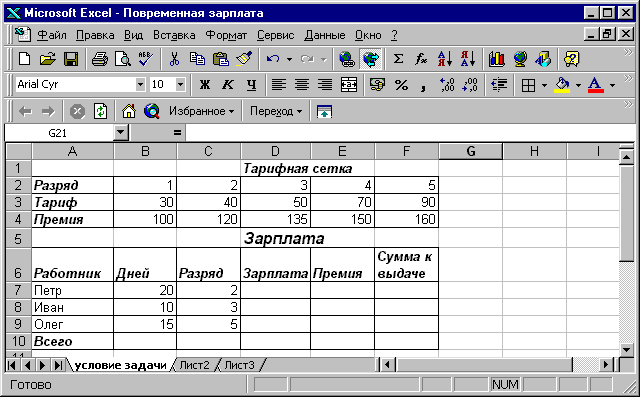Open the Формат menu
This screenshot has width=640, height=397.
pyautogui.click(x=226, y=35)
